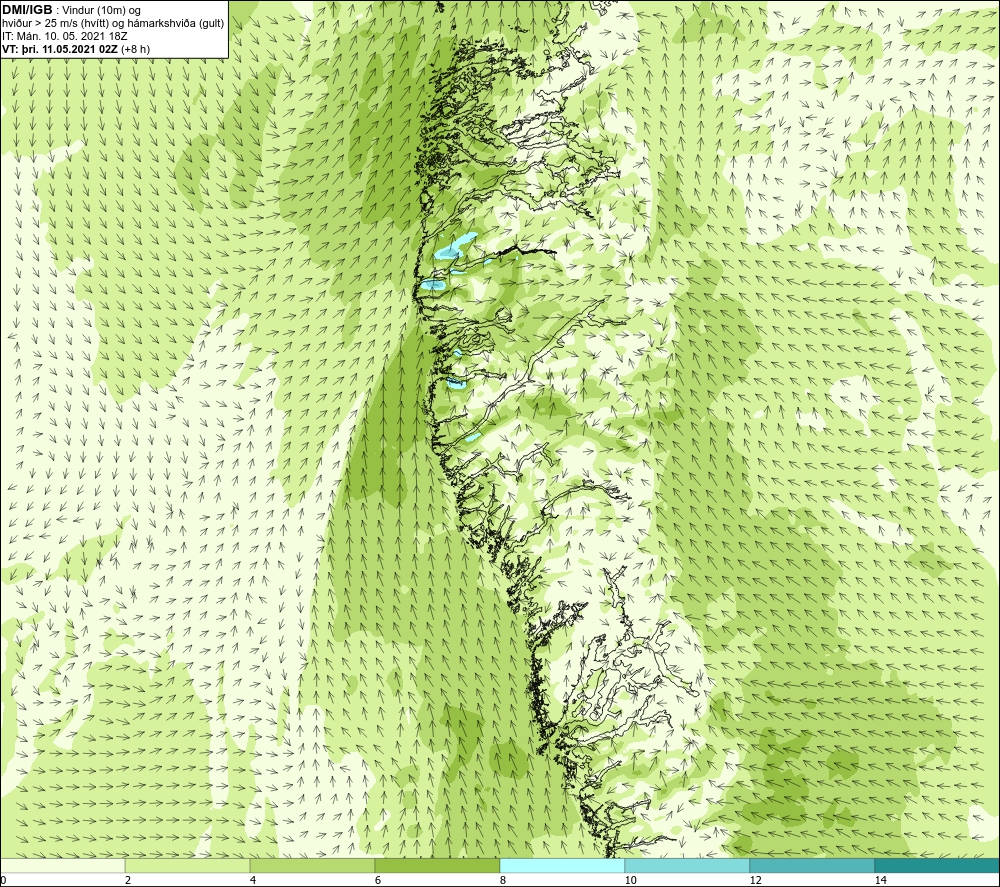
Task: Click the scale label "12"
Action: point(755,880)
